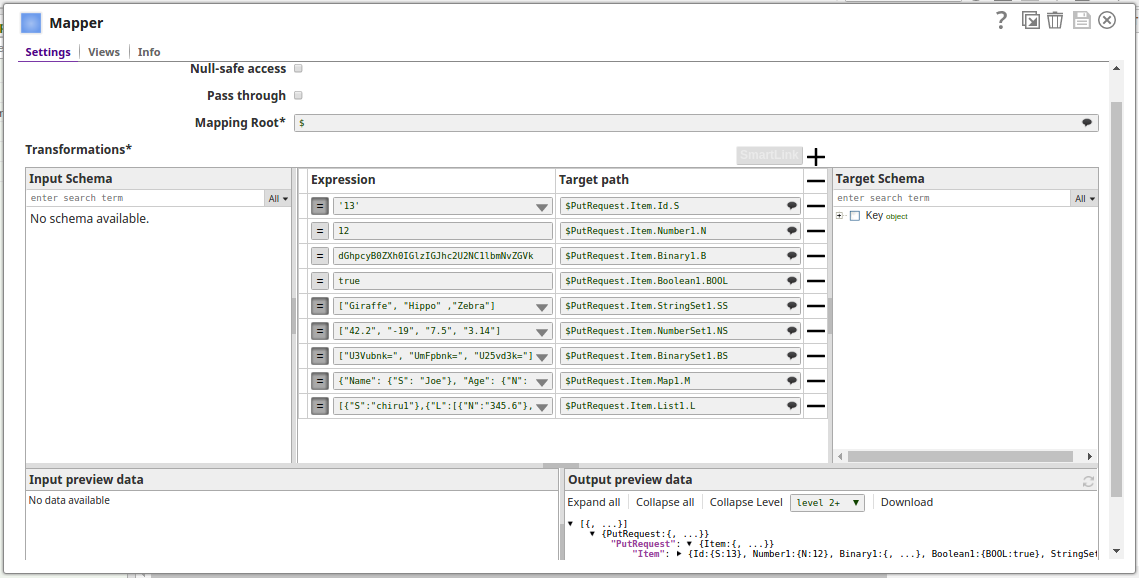The image size is (1139, 578).
Task: Toggle expression mode for the true row
Action: tap(320, 281)
